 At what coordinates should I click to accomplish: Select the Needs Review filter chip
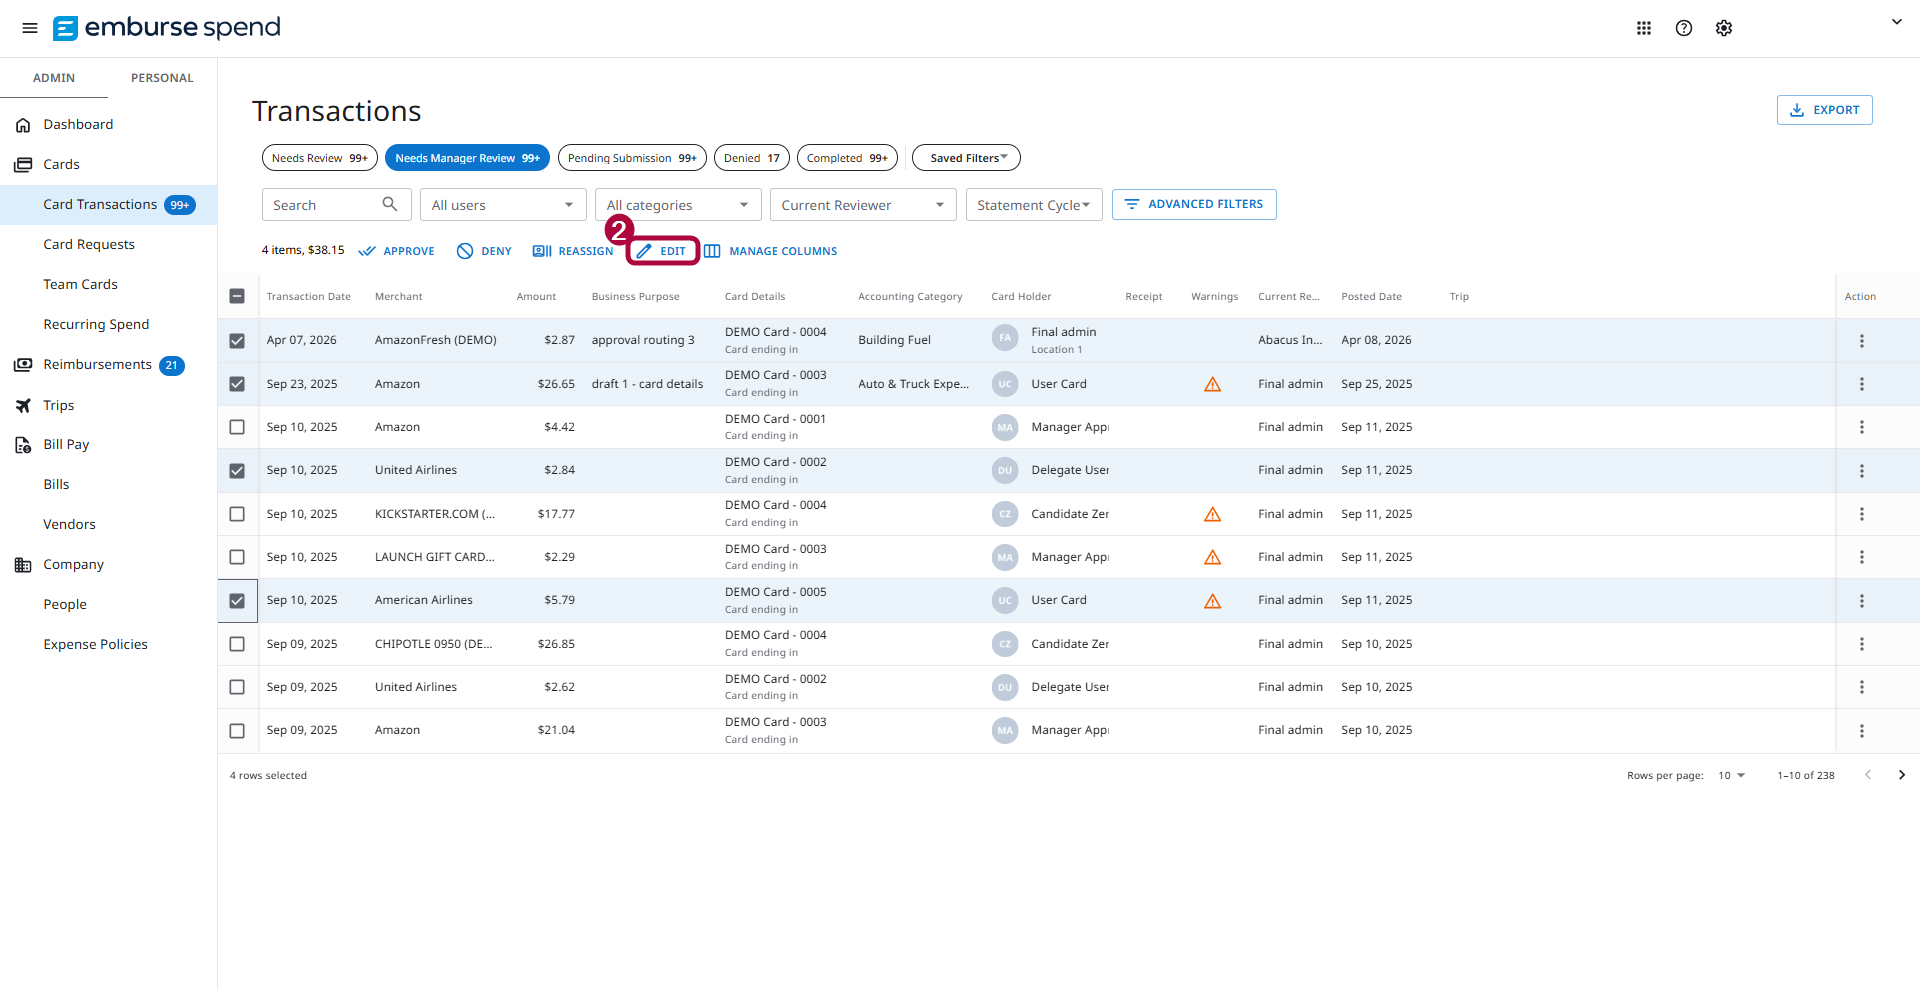(320, 158)
